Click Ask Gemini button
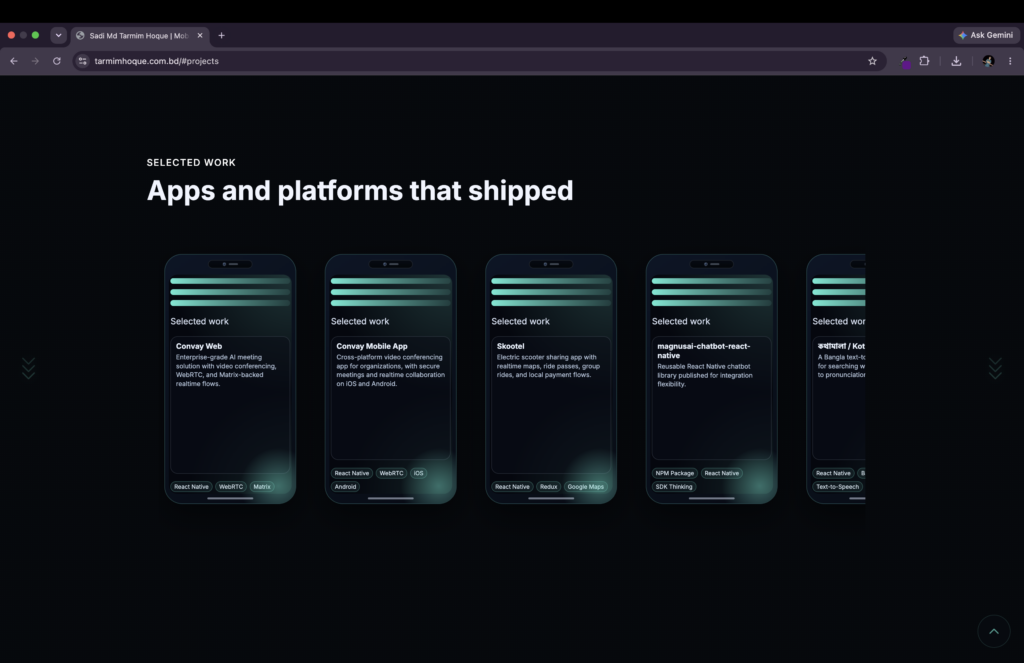 click(985, 35)
